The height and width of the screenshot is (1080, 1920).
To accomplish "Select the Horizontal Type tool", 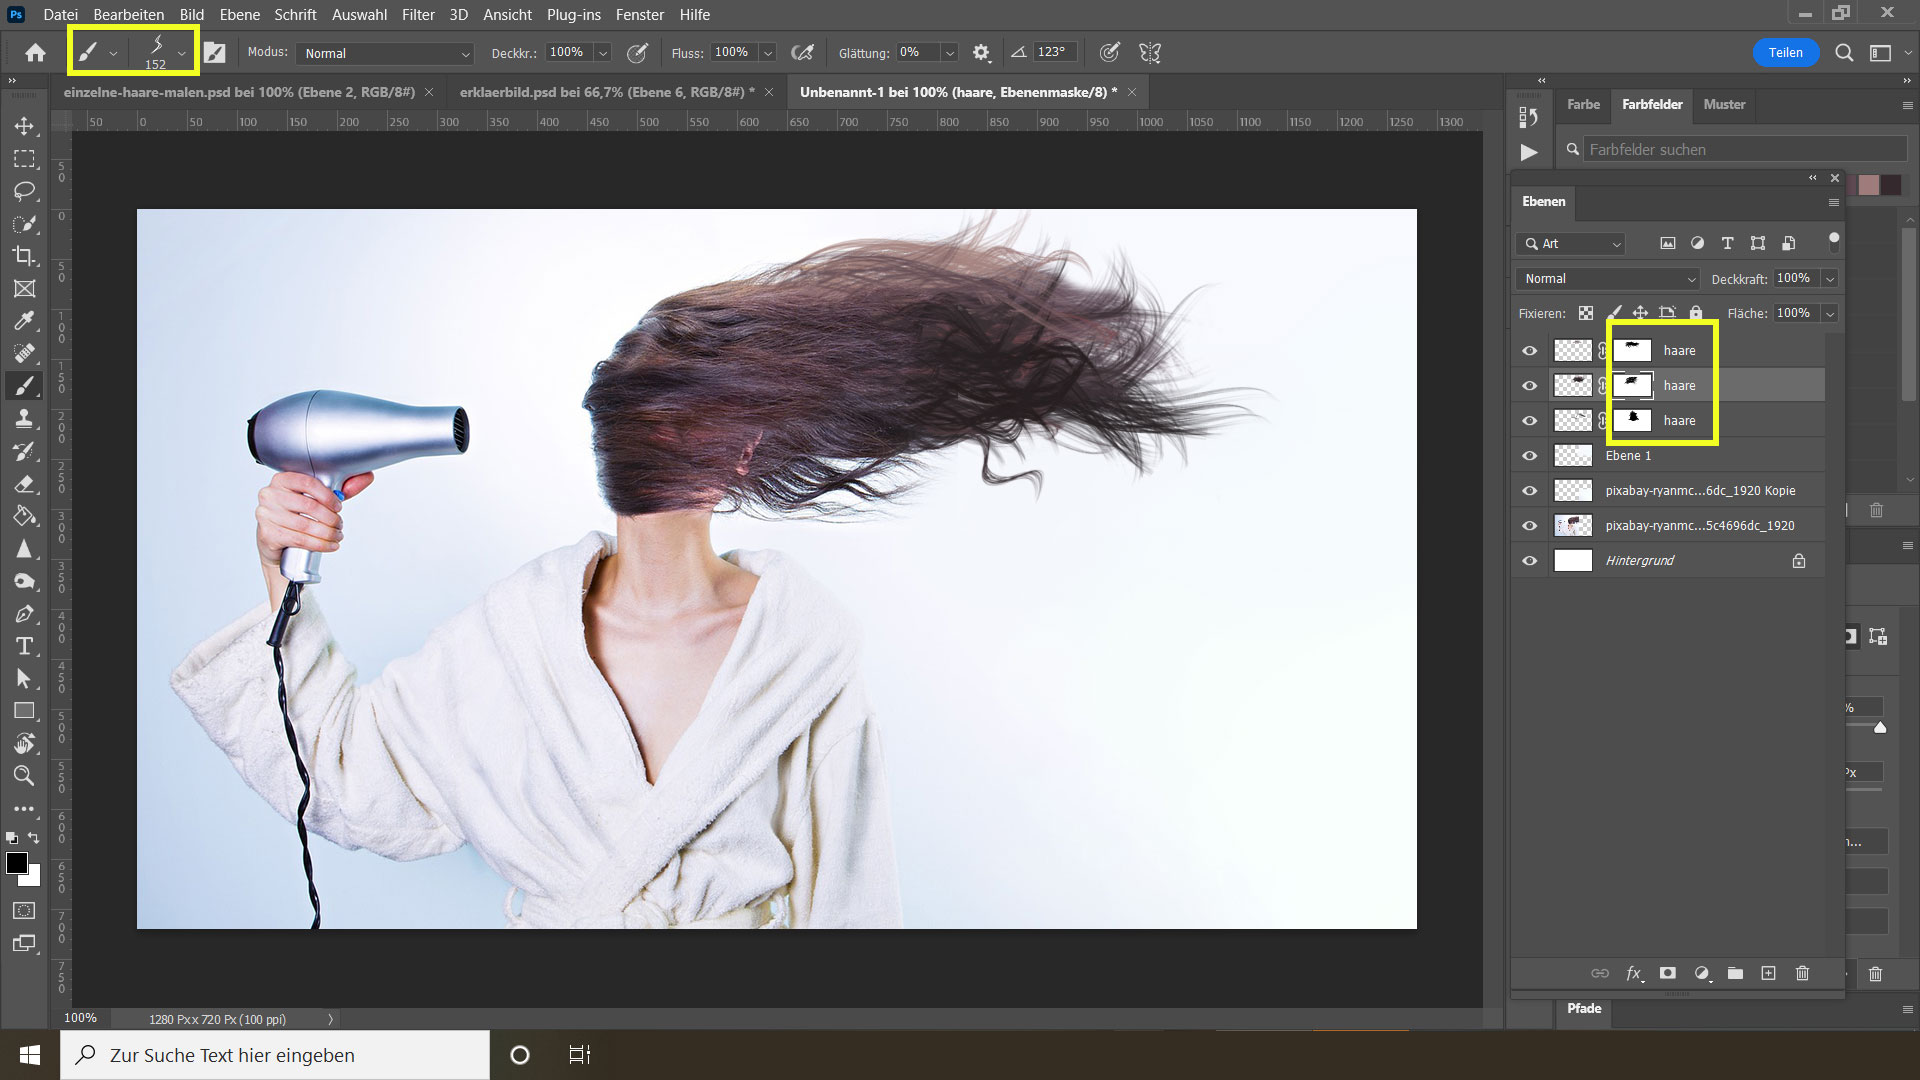I will [x=24, y=646].
